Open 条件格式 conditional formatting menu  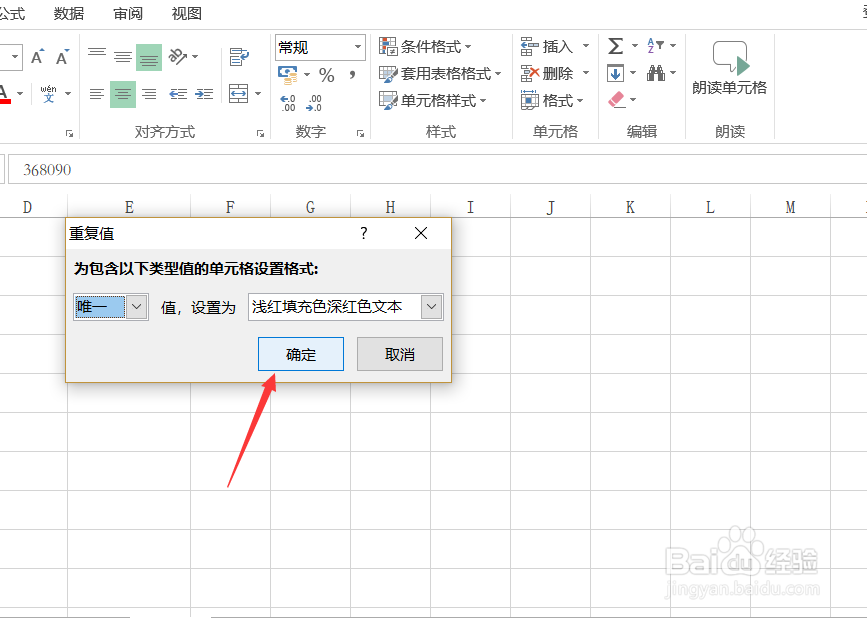click(425, 46)
